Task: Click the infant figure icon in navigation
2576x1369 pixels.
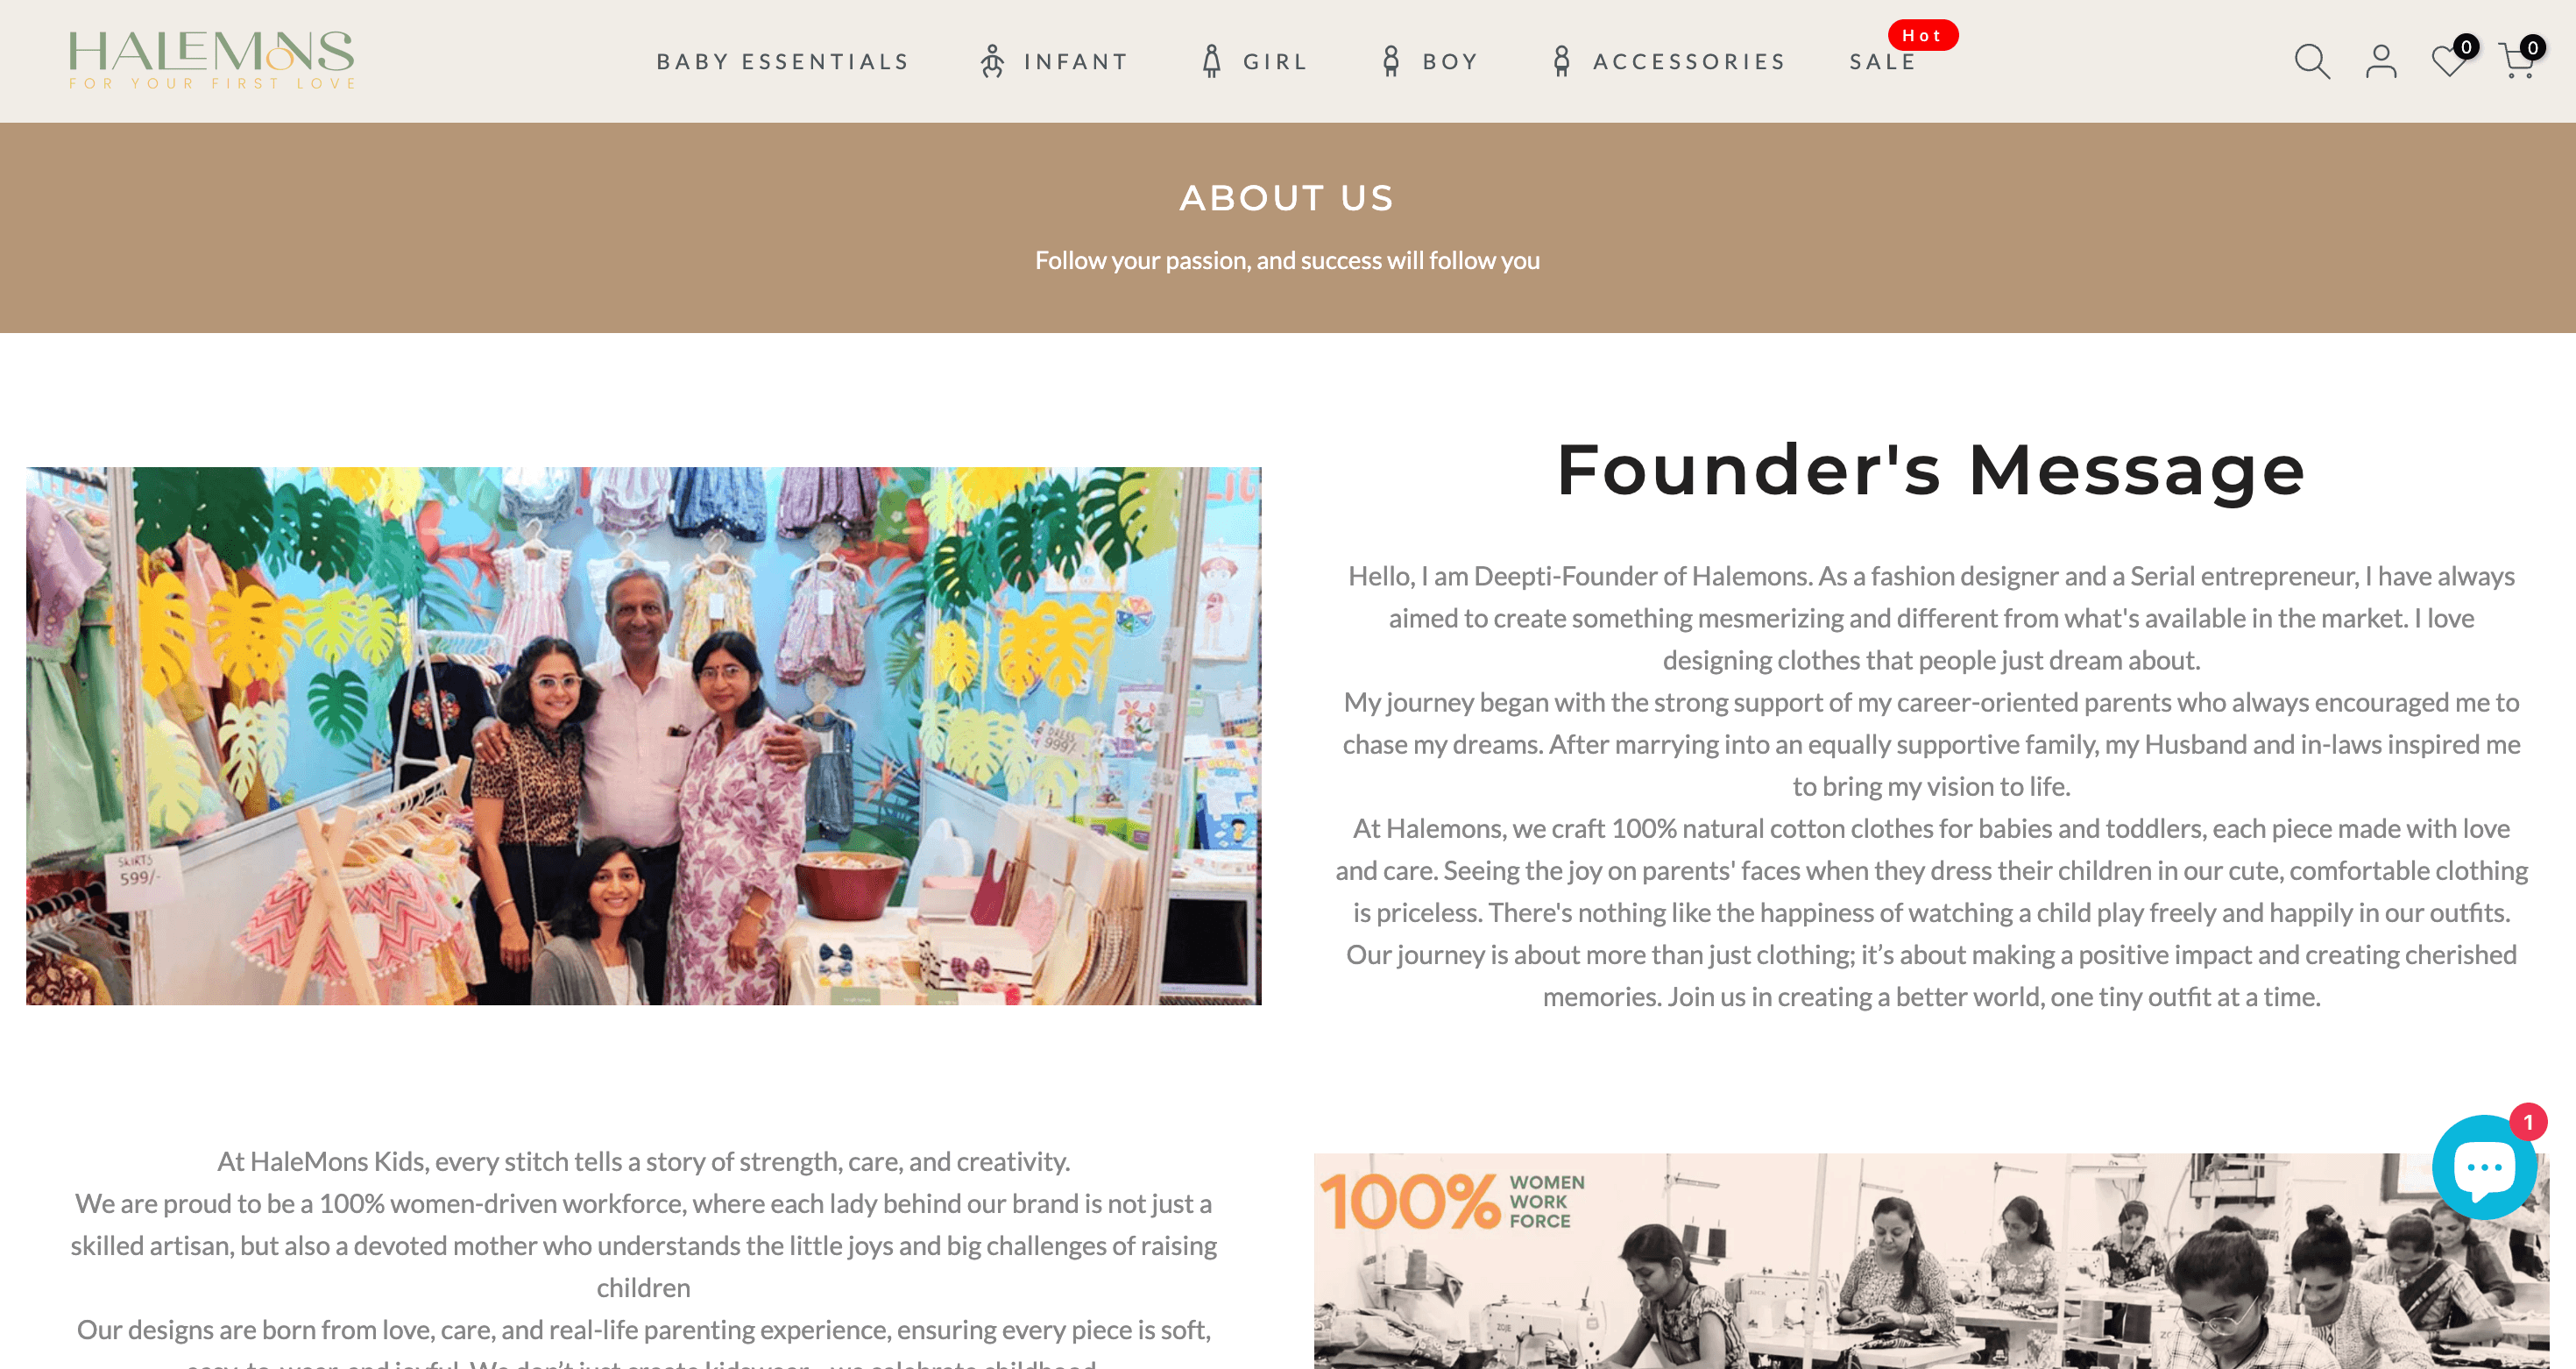Action: (x=992, y=62)
